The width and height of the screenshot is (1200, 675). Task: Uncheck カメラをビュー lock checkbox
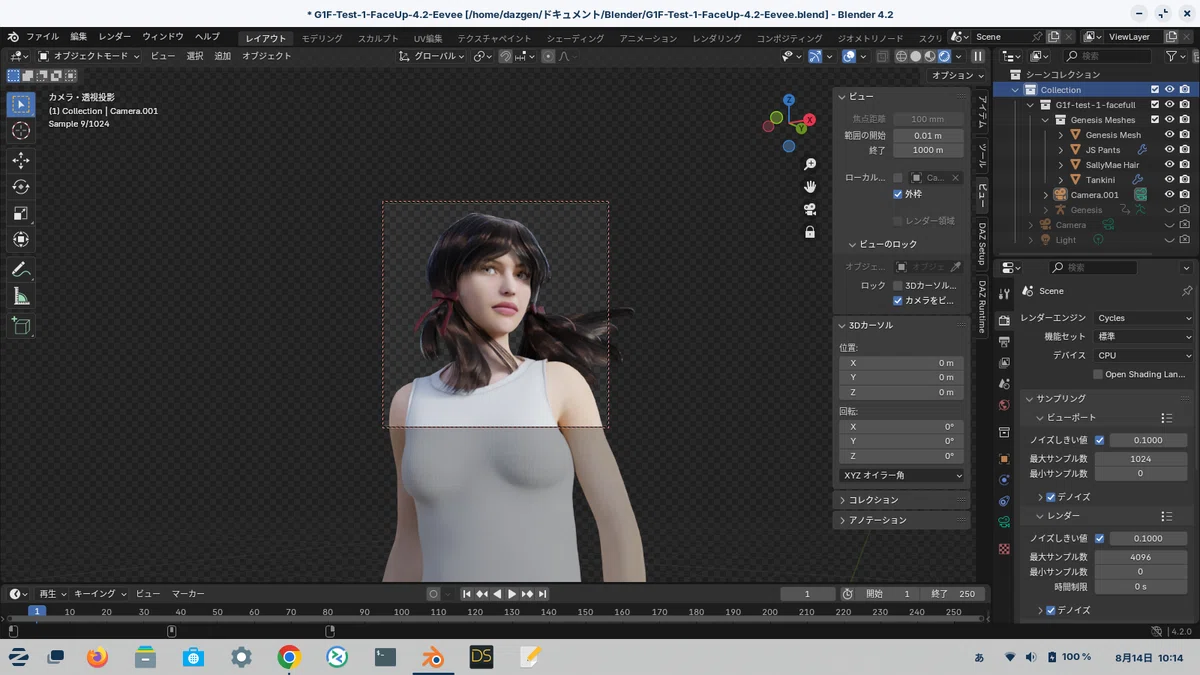click(897, 300)
